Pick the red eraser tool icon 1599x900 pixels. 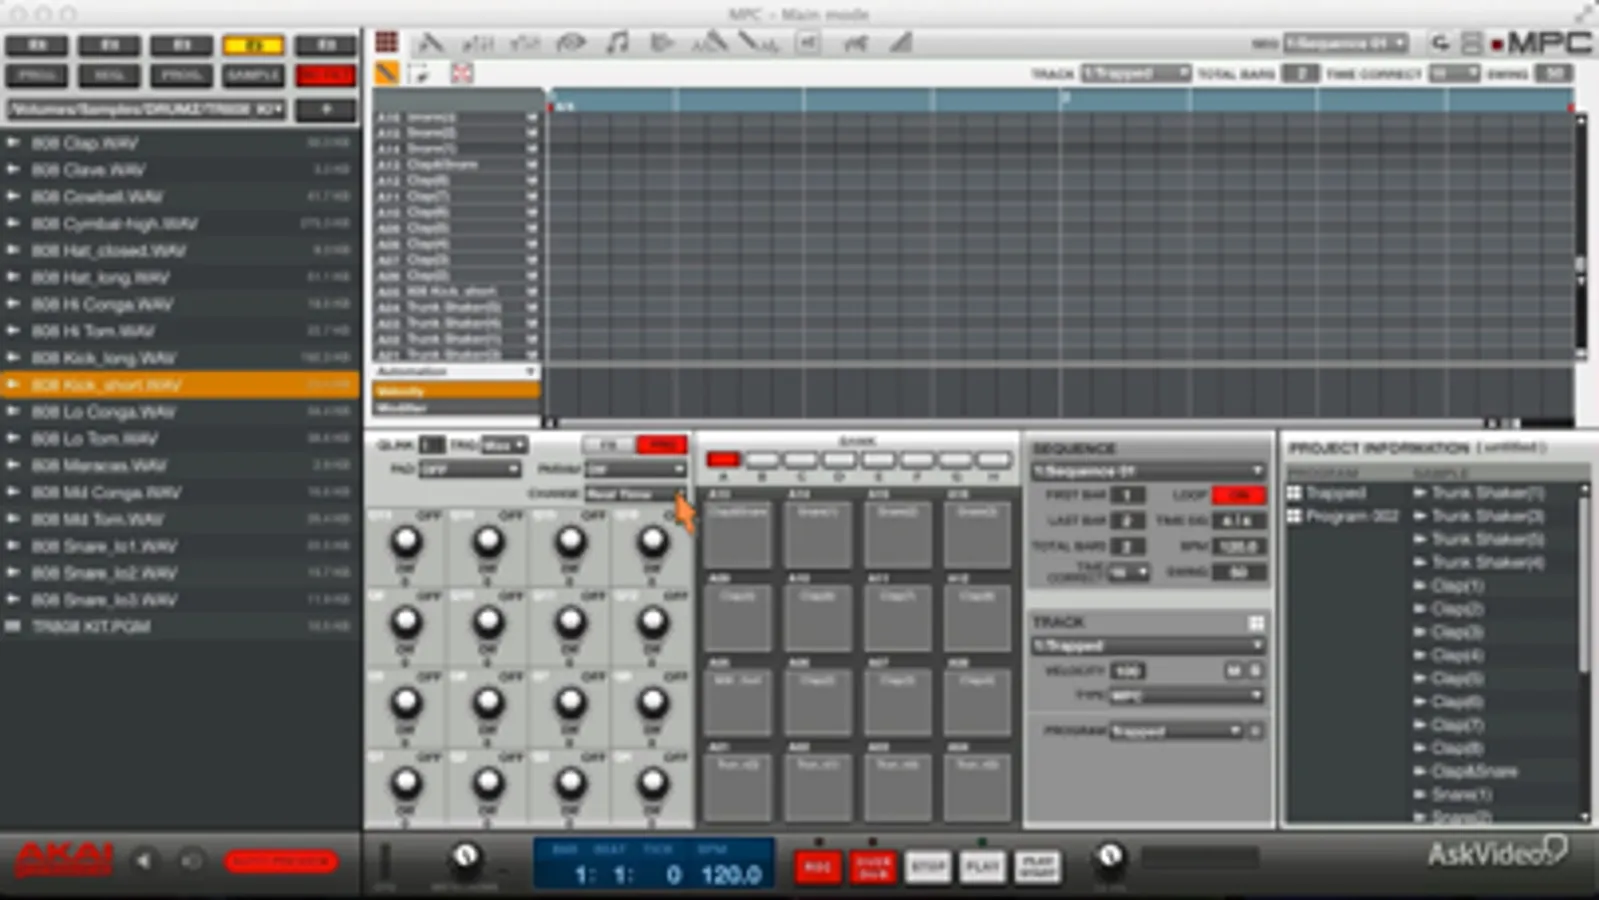coord(461,73)
